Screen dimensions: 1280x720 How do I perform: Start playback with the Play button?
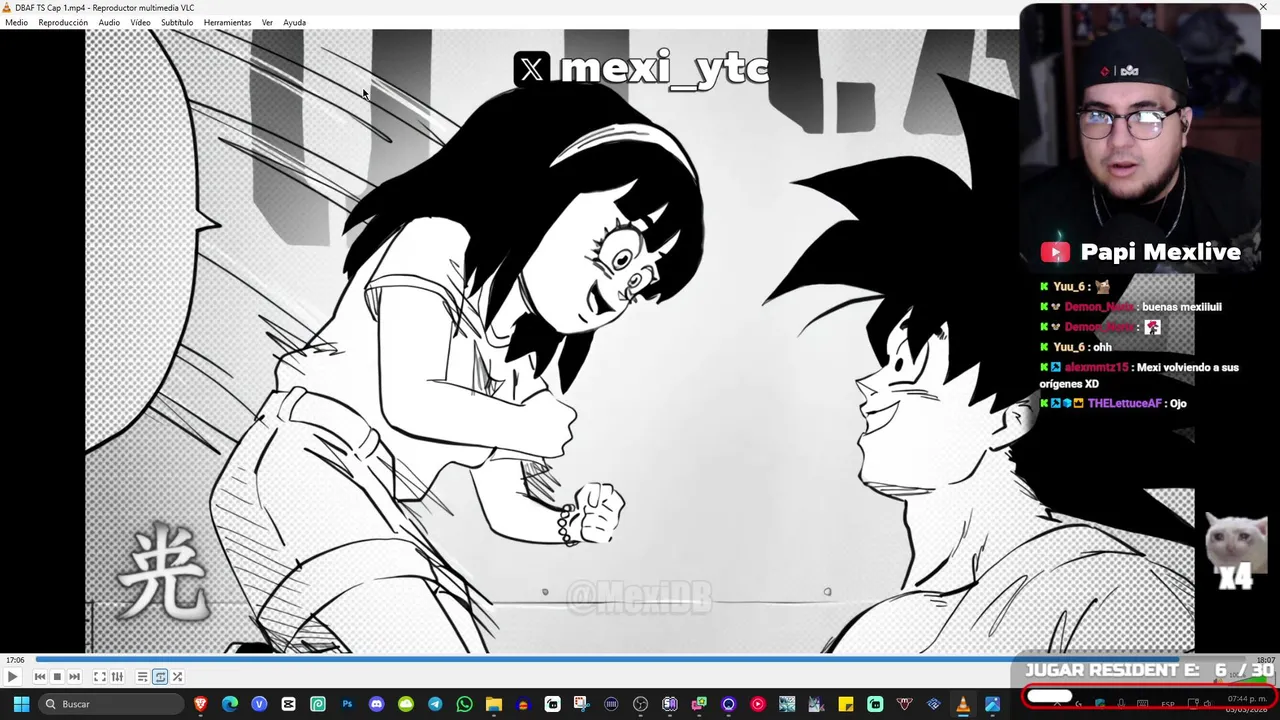click(x=12, y=677)
